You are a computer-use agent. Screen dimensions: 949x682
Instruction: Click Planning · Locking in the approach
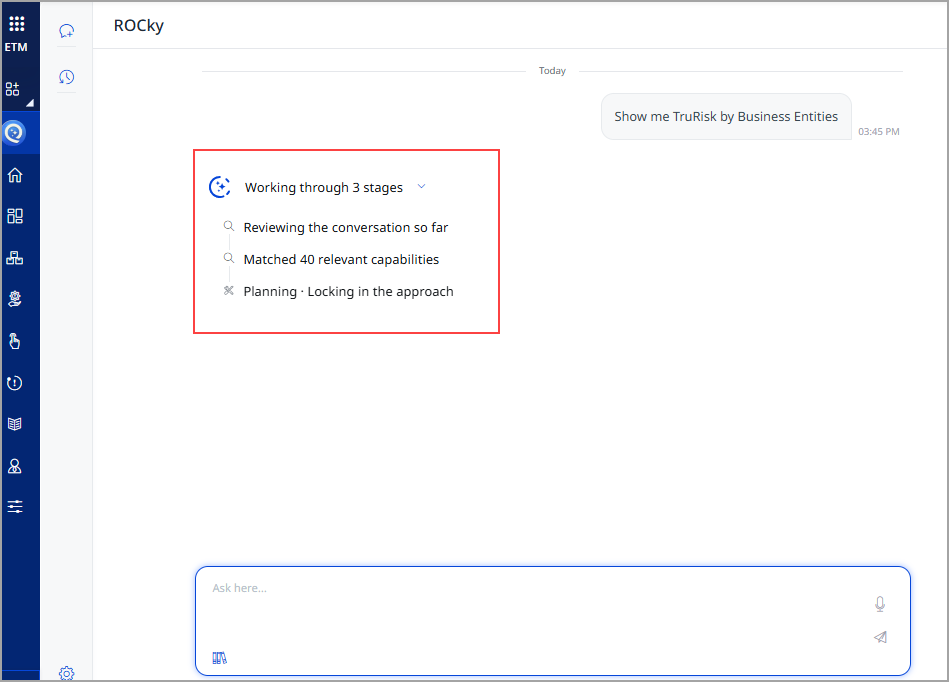pos(349,292)
